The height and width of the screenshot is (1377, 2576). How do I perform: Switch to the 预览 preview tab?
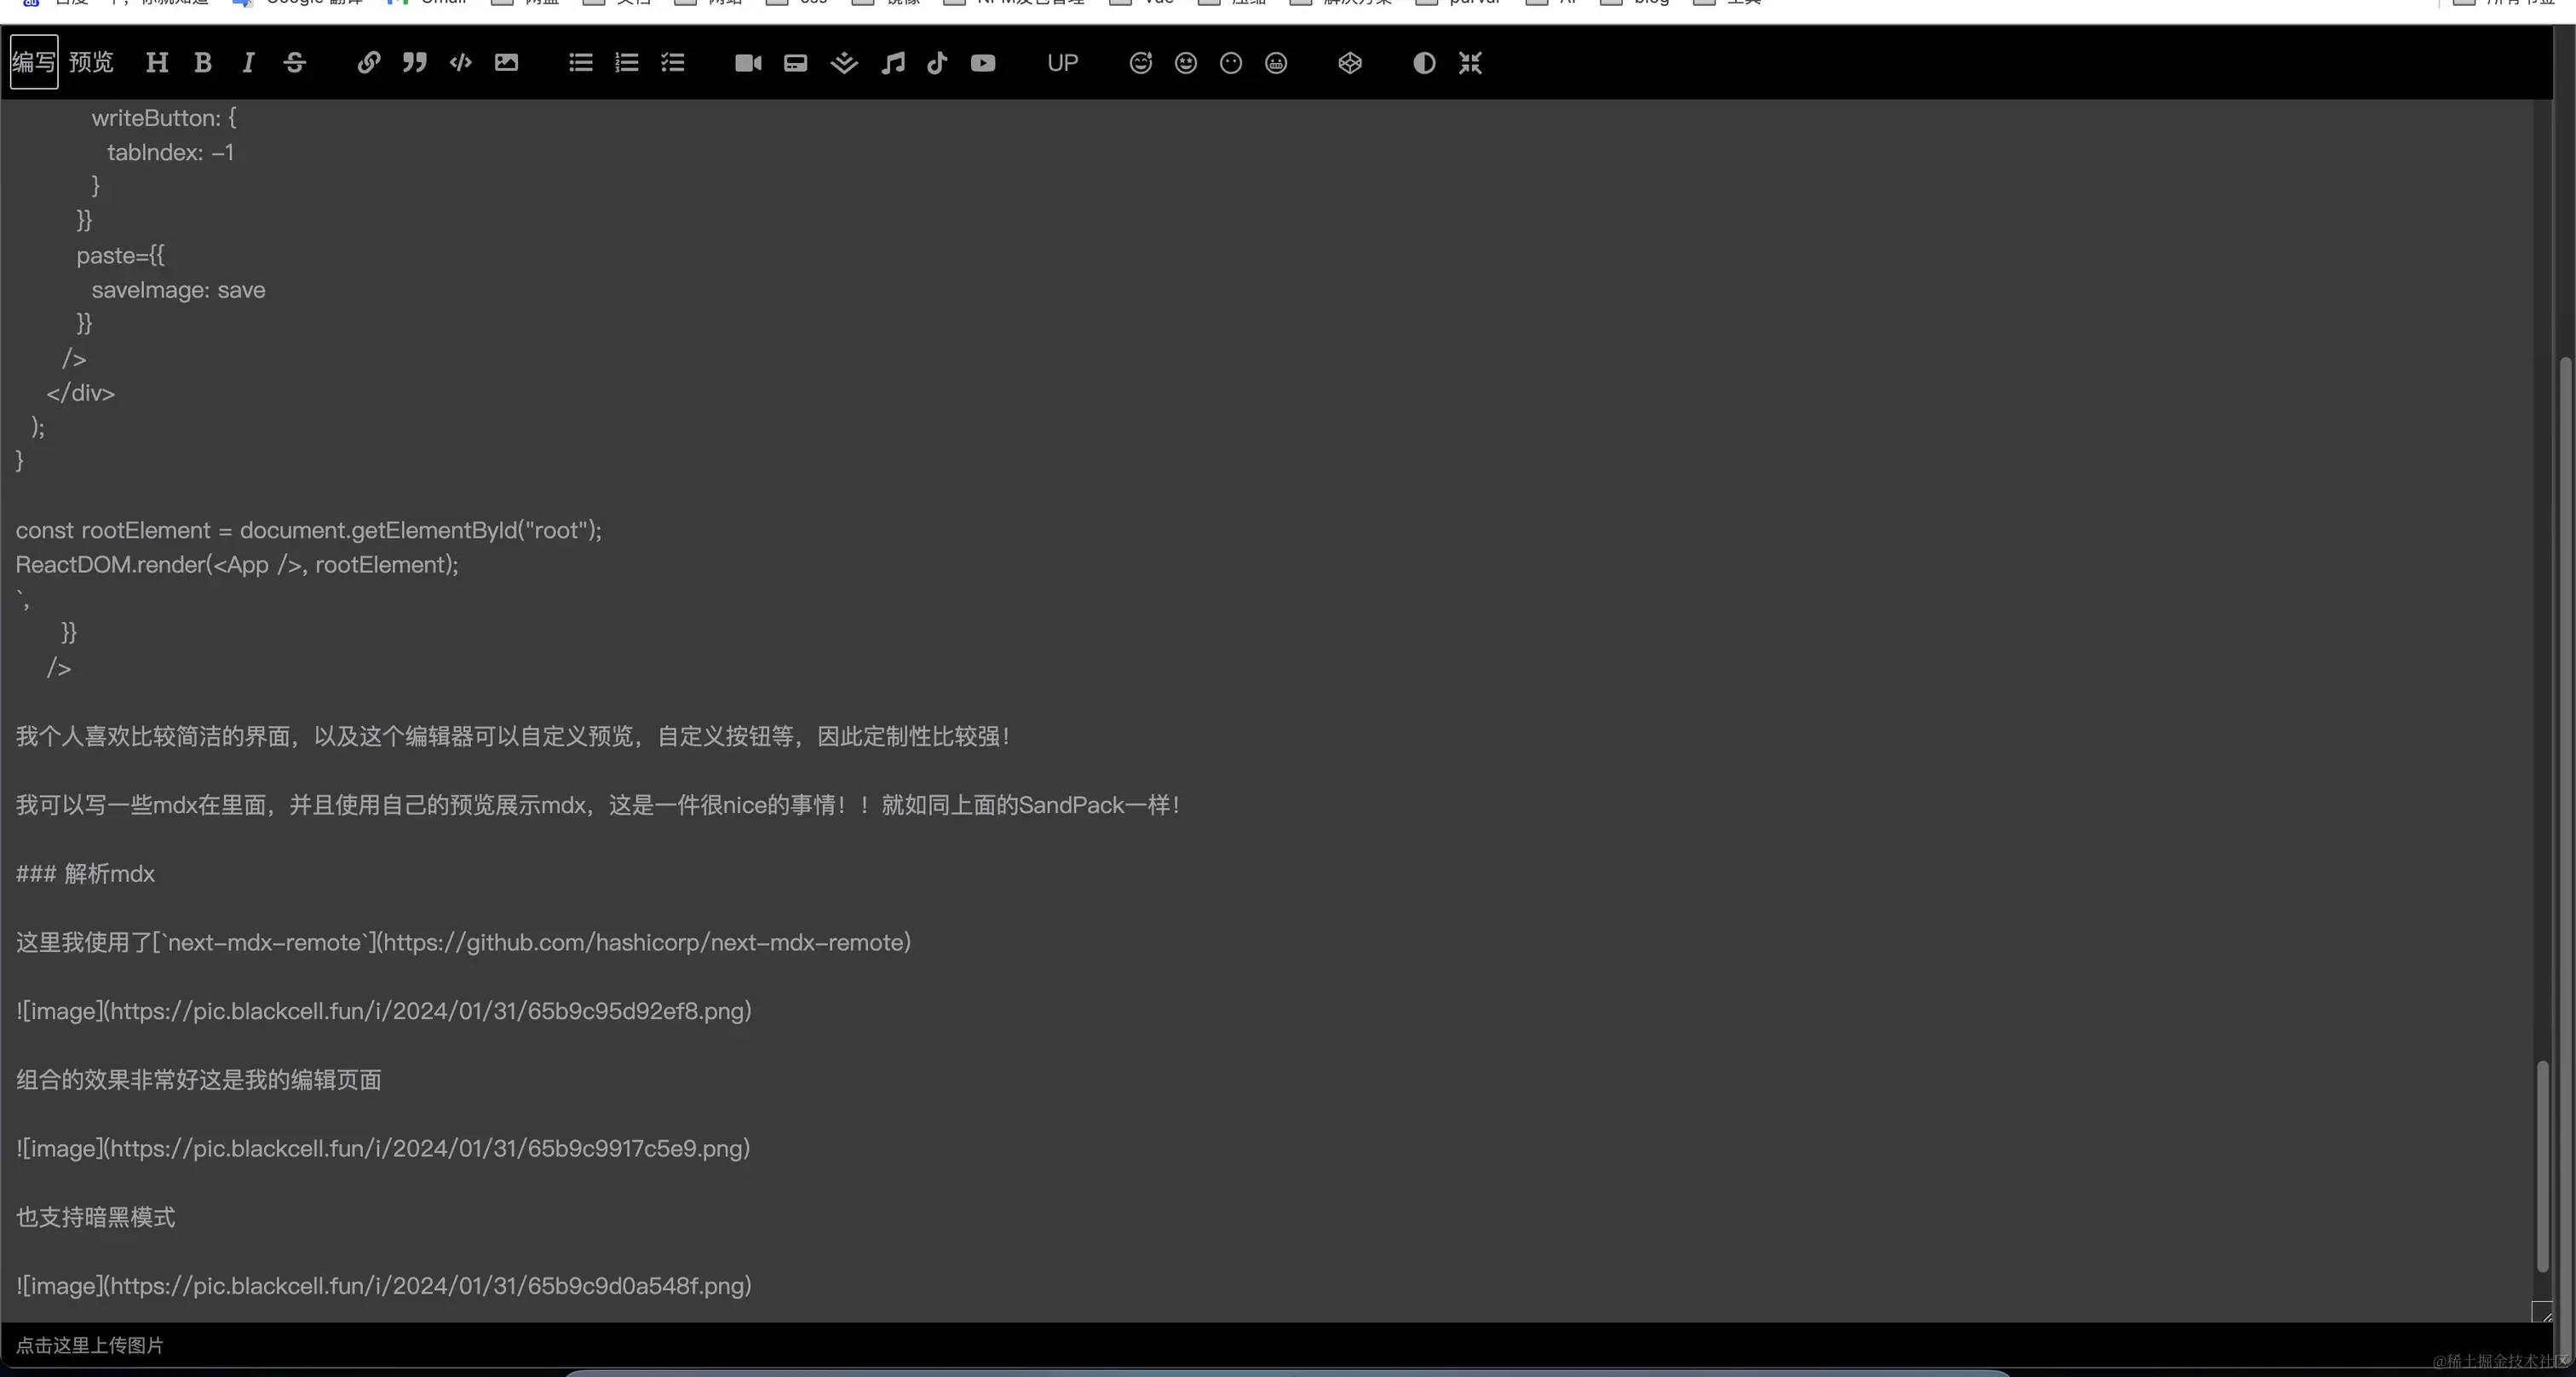[x=91, y=63]
